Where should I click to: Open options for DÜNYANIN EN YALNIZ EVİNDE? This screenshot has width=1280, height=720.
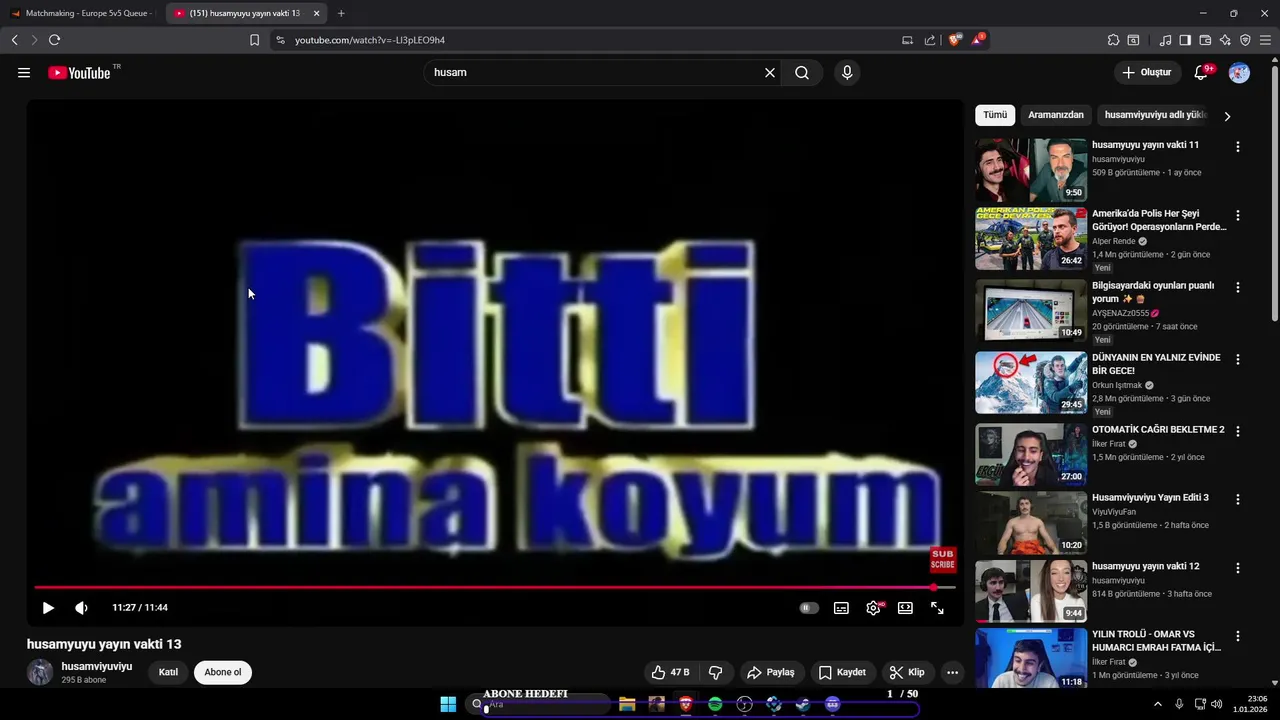pyautogui.click(x=1238, y=359)
